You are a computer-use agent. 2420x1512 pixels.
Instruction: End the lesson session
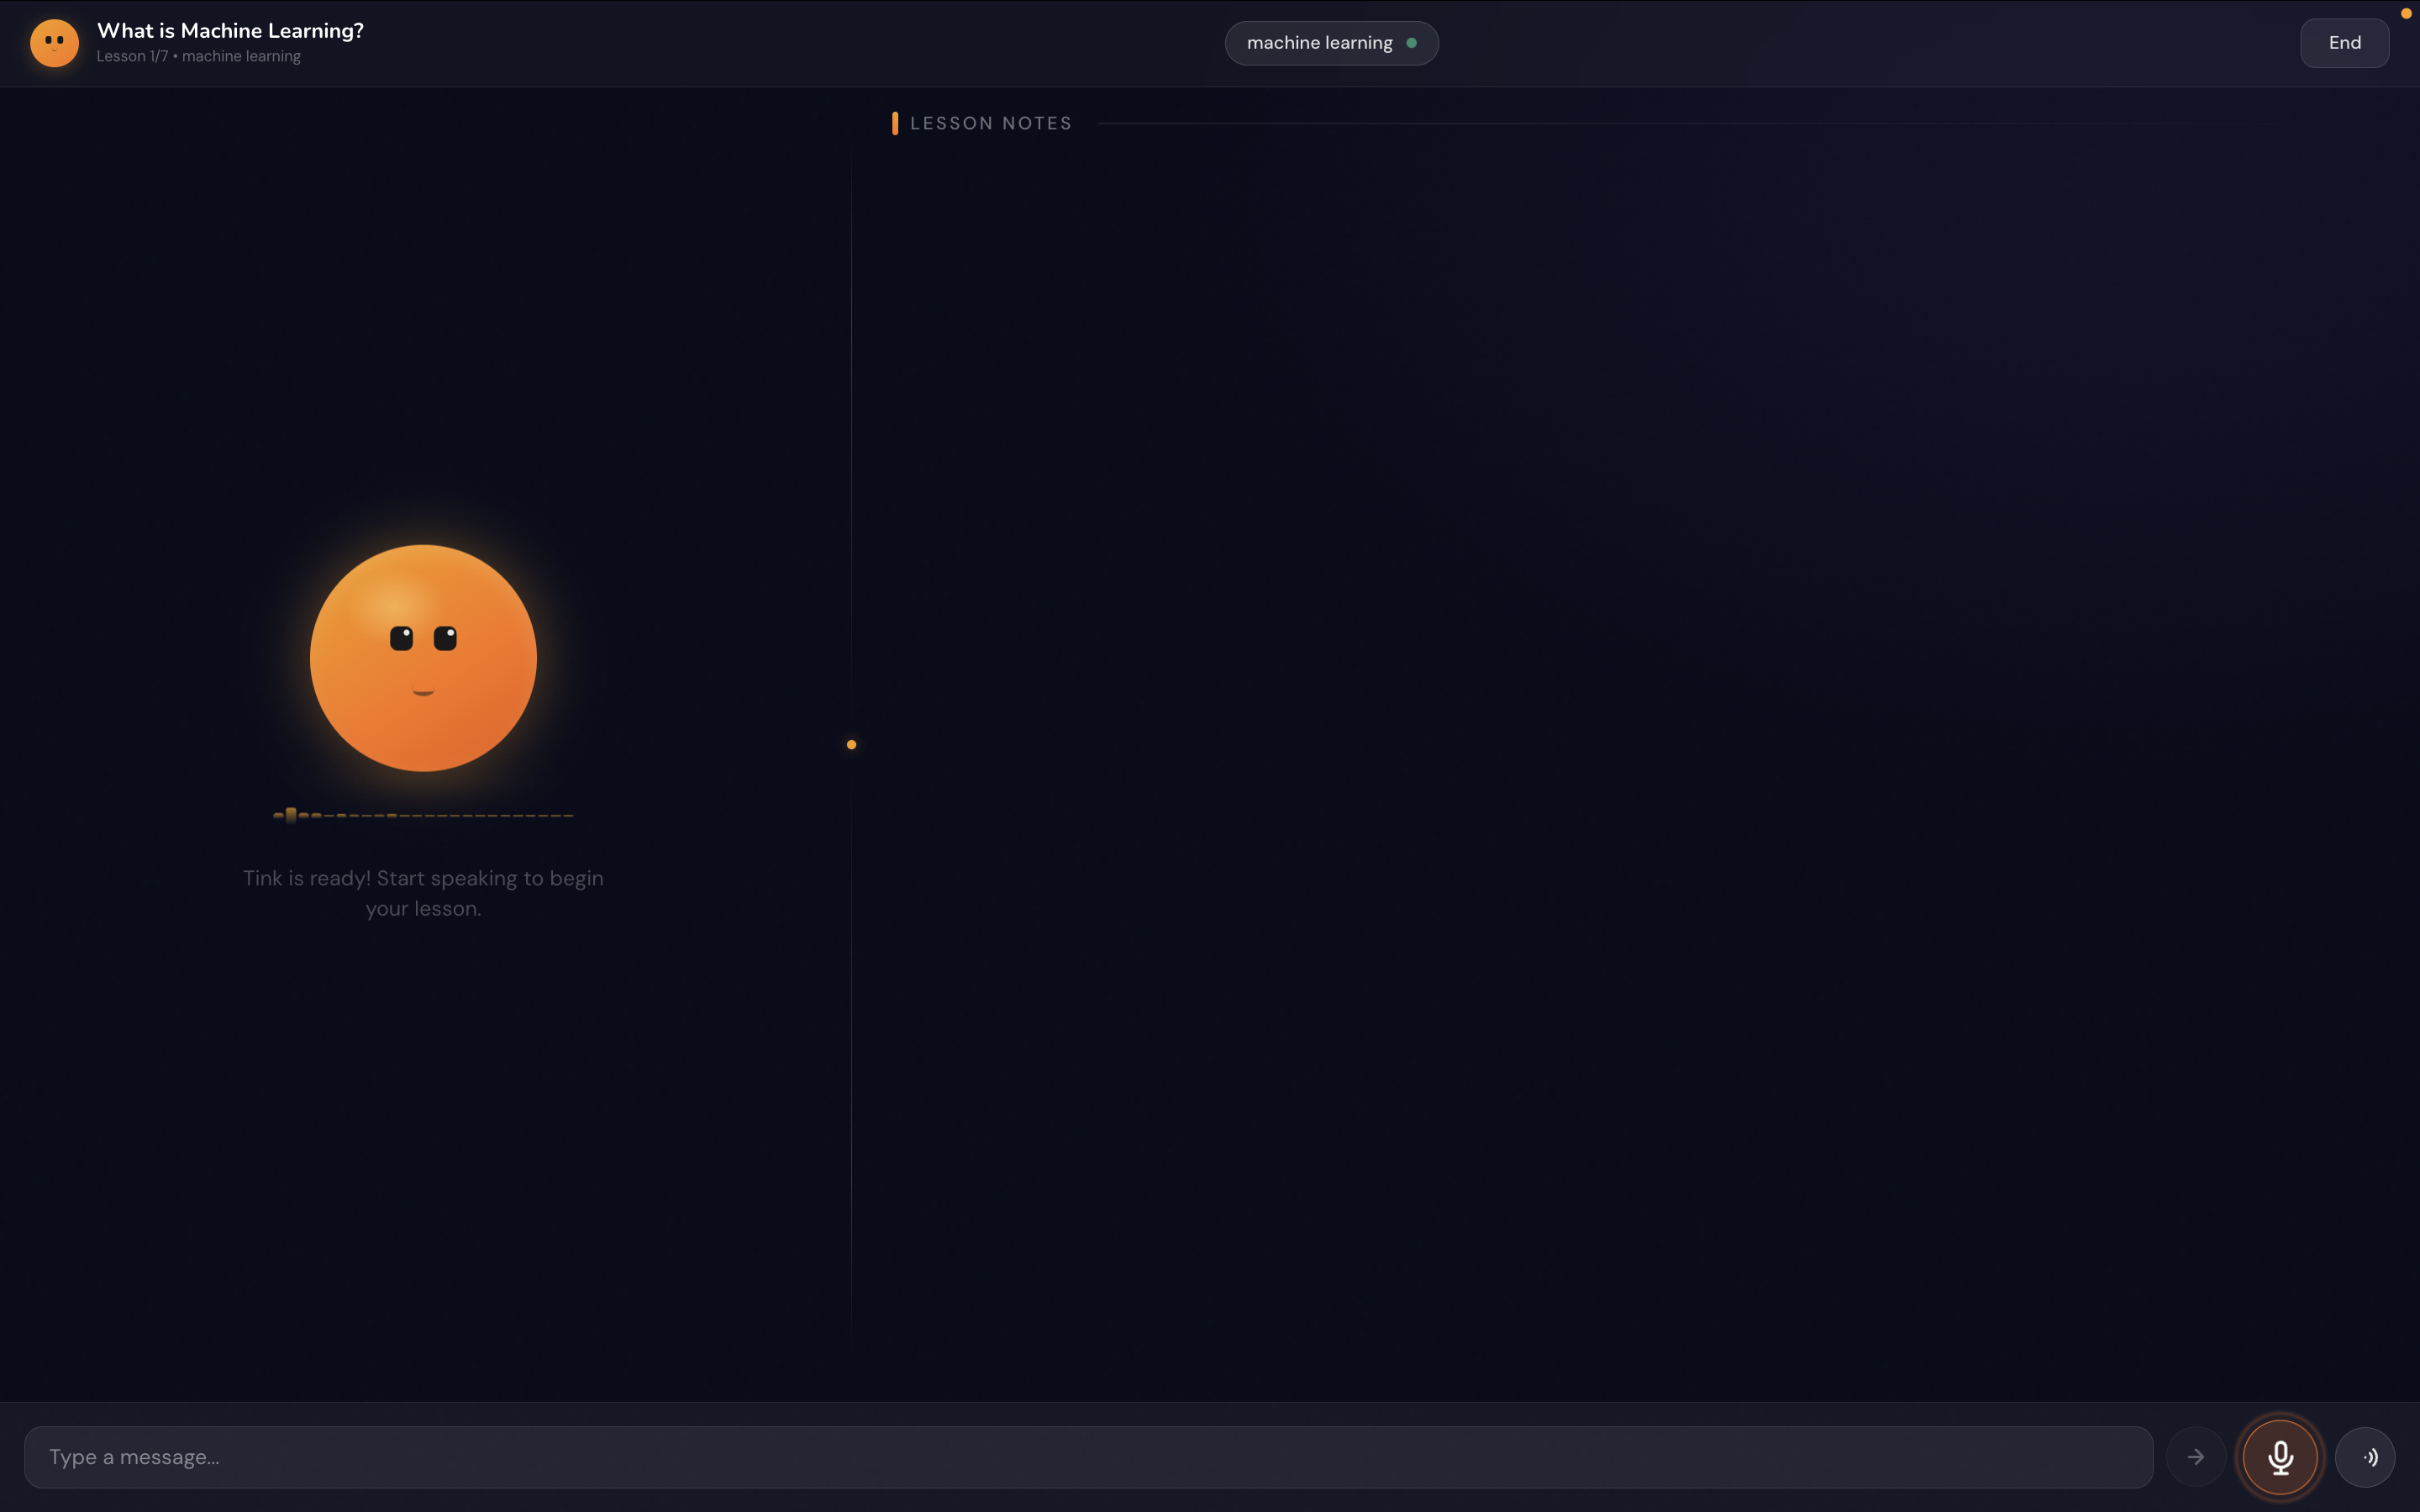coord(2344,43)
